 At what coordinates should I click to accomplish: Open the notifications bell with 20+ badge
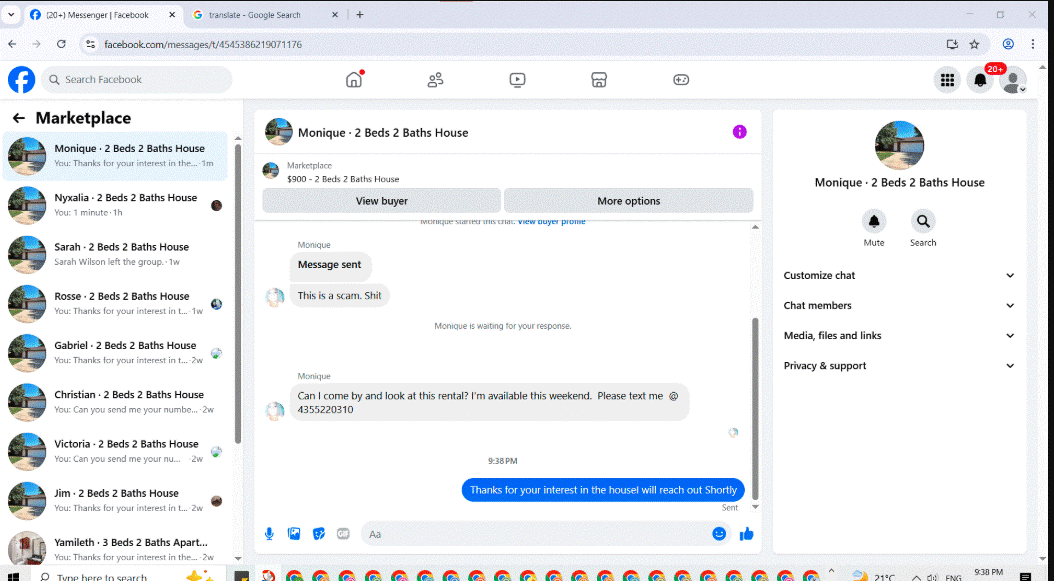[x=980, y=80]
